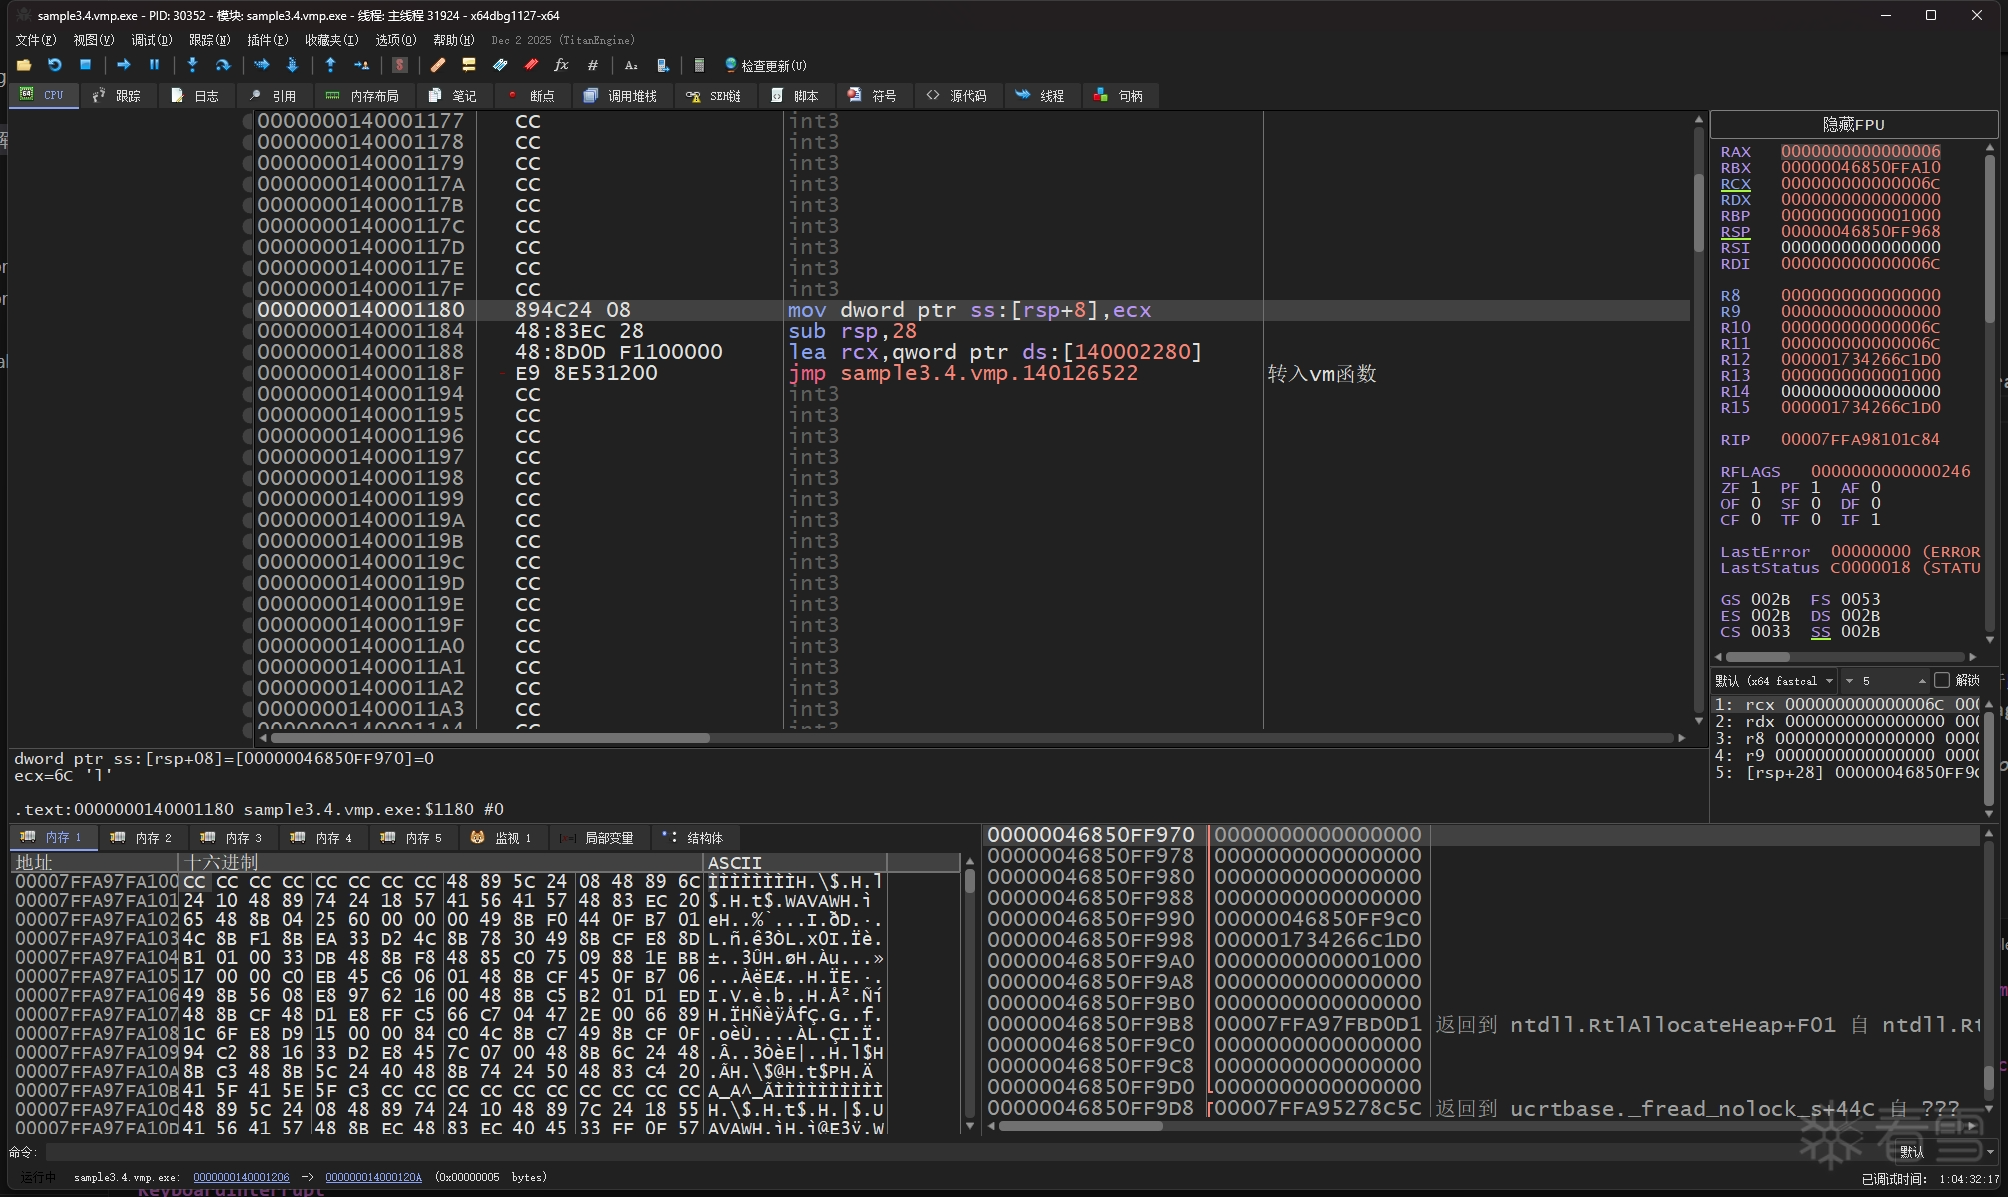Open the 调试(D) menu
The image size is (2008, 1197).
[151, 40]
